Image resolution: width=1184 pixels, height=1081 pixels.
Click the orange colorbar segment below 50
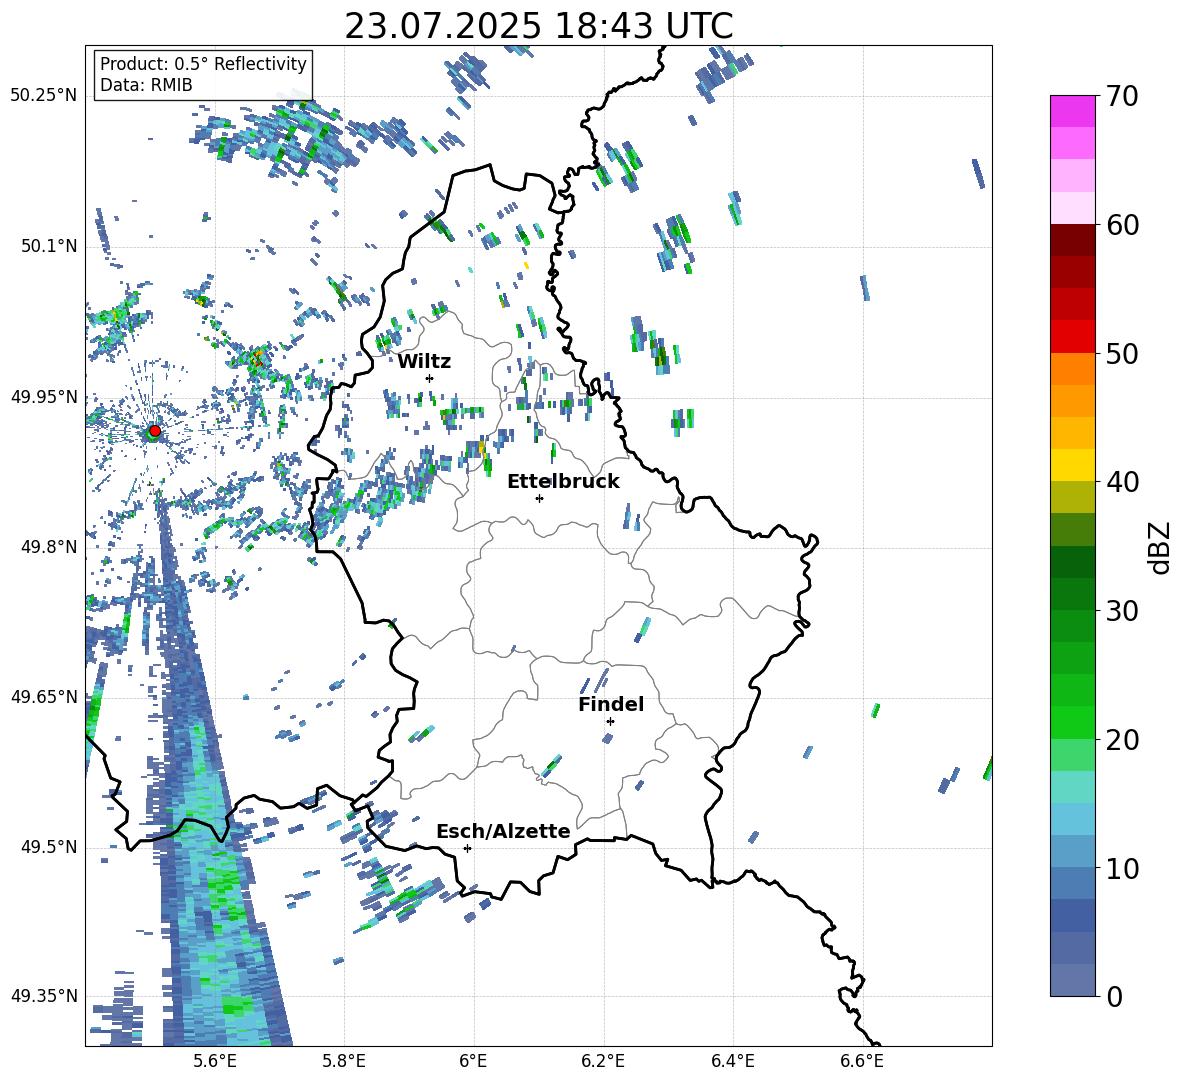tap(1072, 369)
